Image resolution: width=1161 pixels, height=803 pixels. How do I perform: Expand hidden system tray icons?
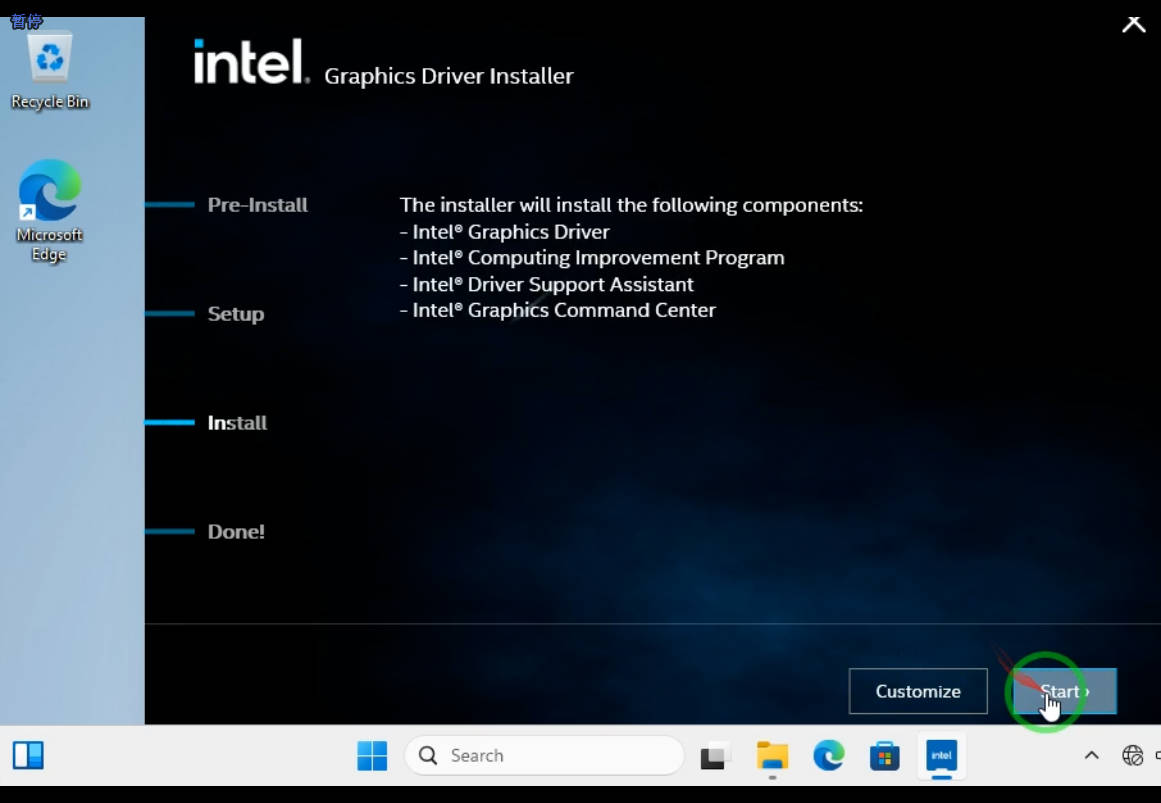1092,756
